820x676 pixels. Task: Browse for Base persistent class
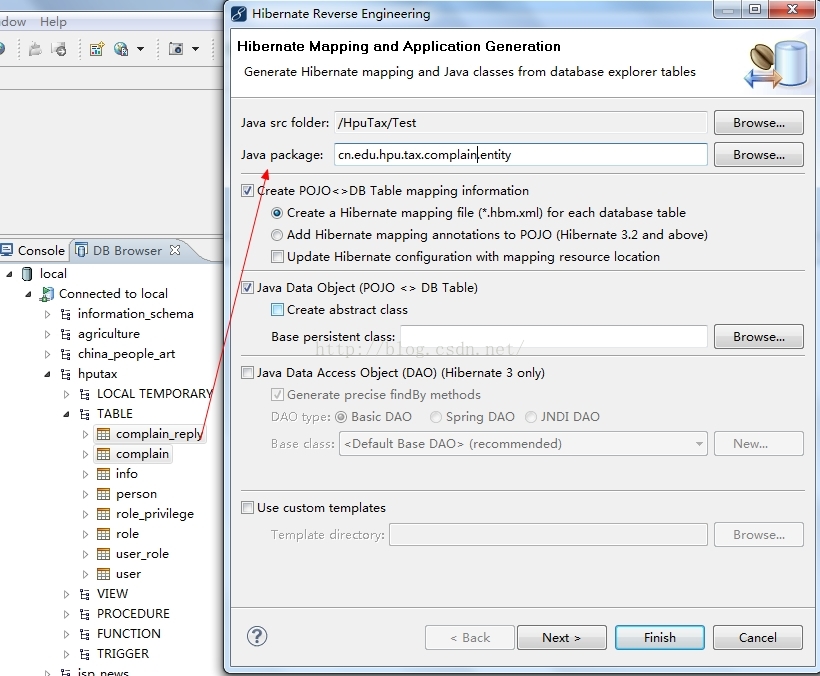(x=758, y=337)
